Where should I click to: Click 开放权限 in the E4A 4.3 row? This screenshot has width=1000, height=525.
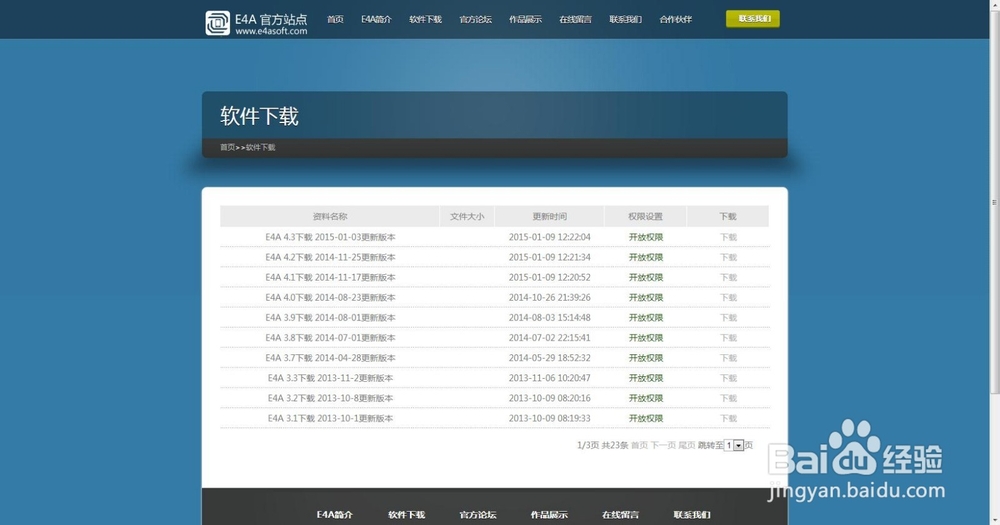[x=646, y=237]
